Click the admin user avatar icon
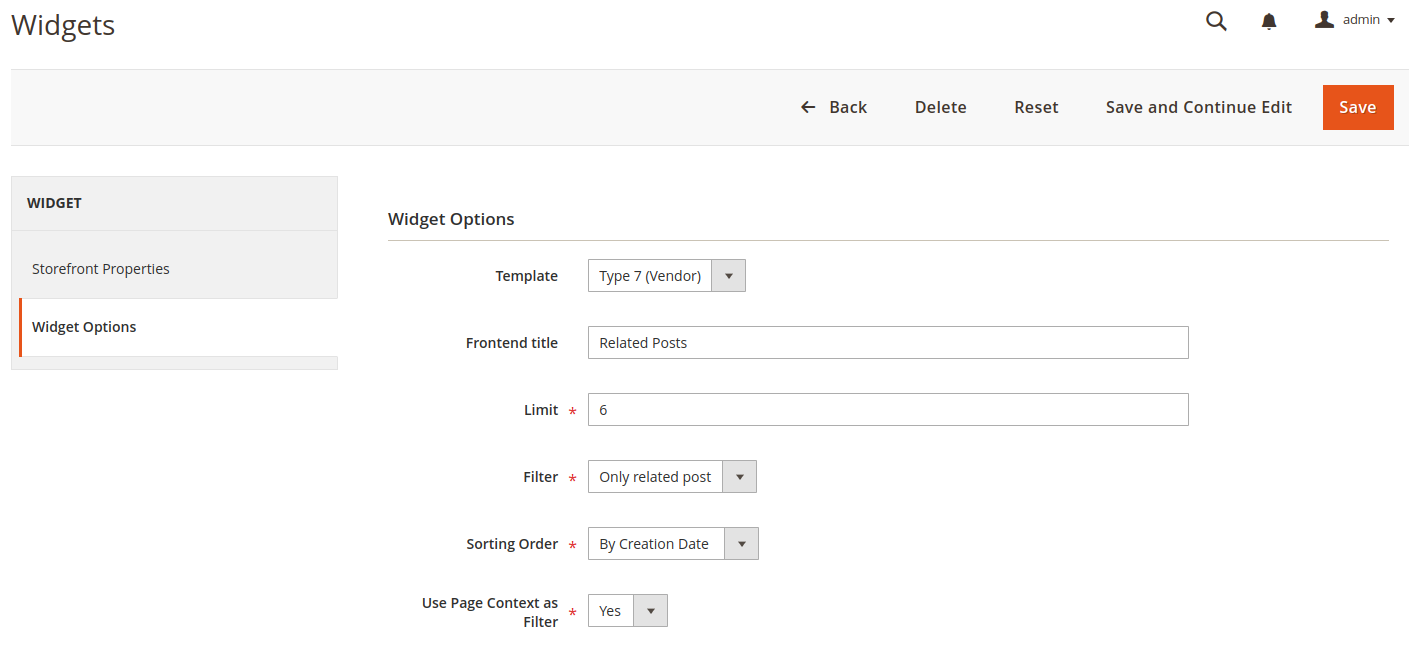1421x651 pixels. [x=1324, y=20]
